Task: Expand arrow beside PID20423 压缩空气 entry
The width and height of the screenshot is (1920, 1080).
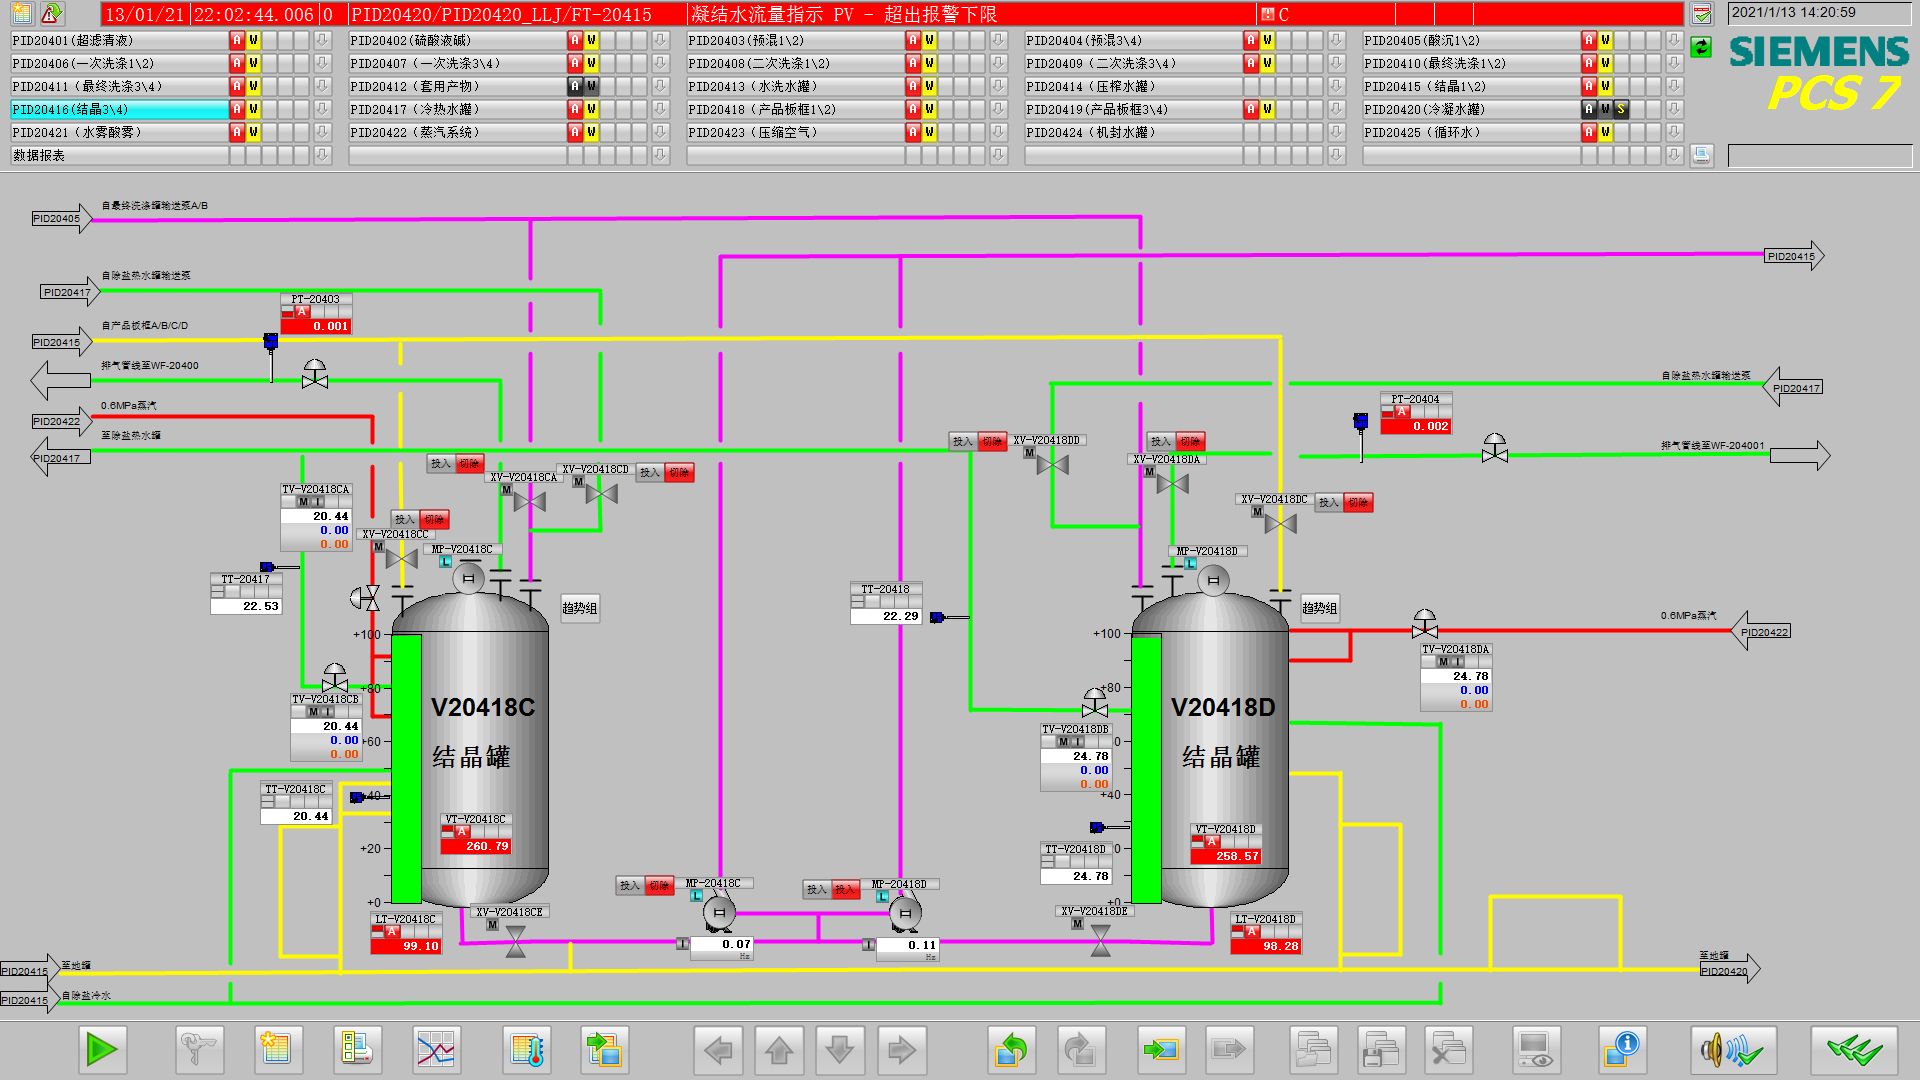Action: tap(998, 132)
